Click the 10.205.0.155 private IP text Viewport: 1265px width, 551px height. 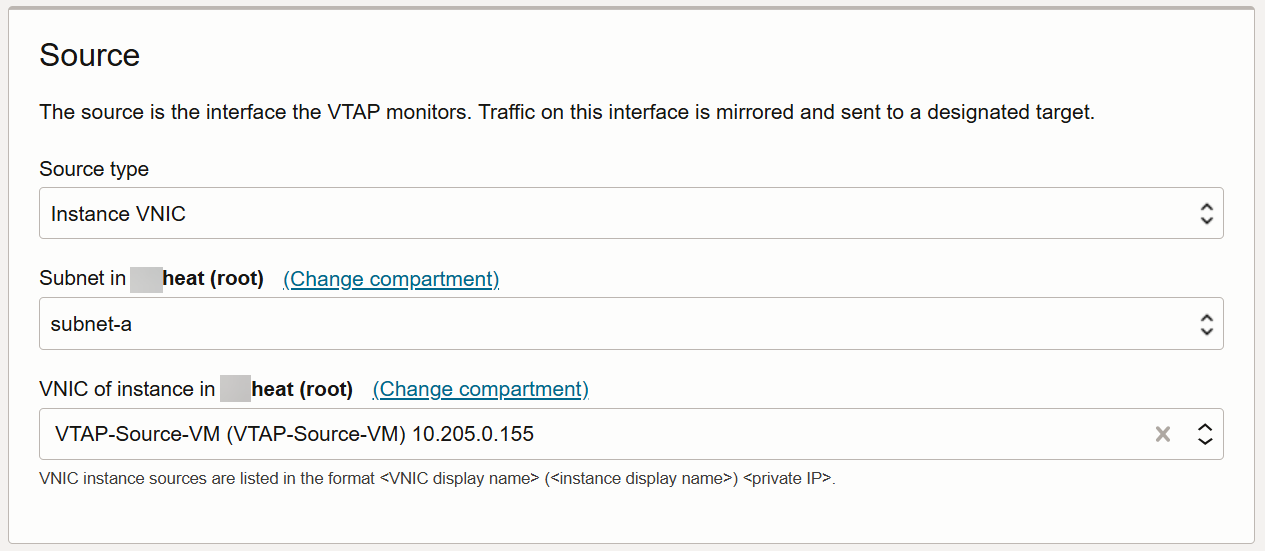click(x=473, y=434)
